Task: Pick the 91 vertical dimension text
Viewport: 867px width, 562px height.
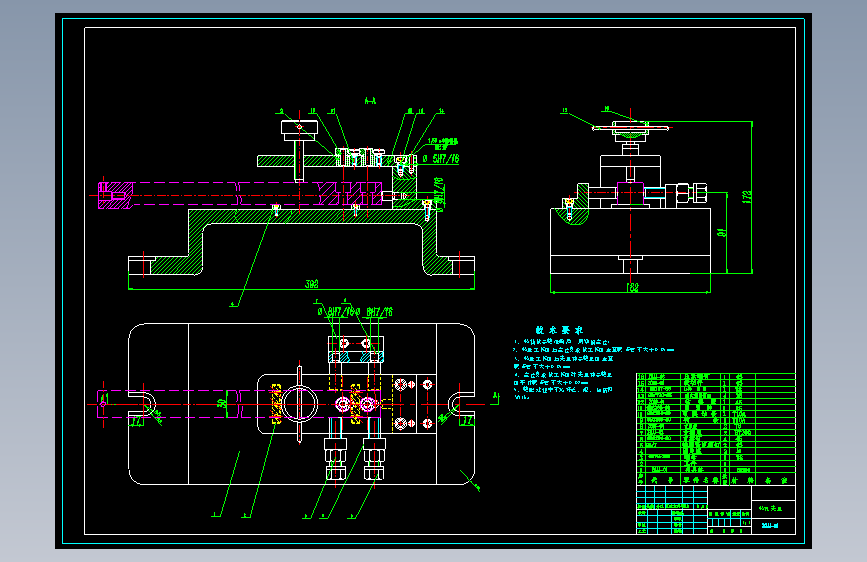Action: click(722, 233)
